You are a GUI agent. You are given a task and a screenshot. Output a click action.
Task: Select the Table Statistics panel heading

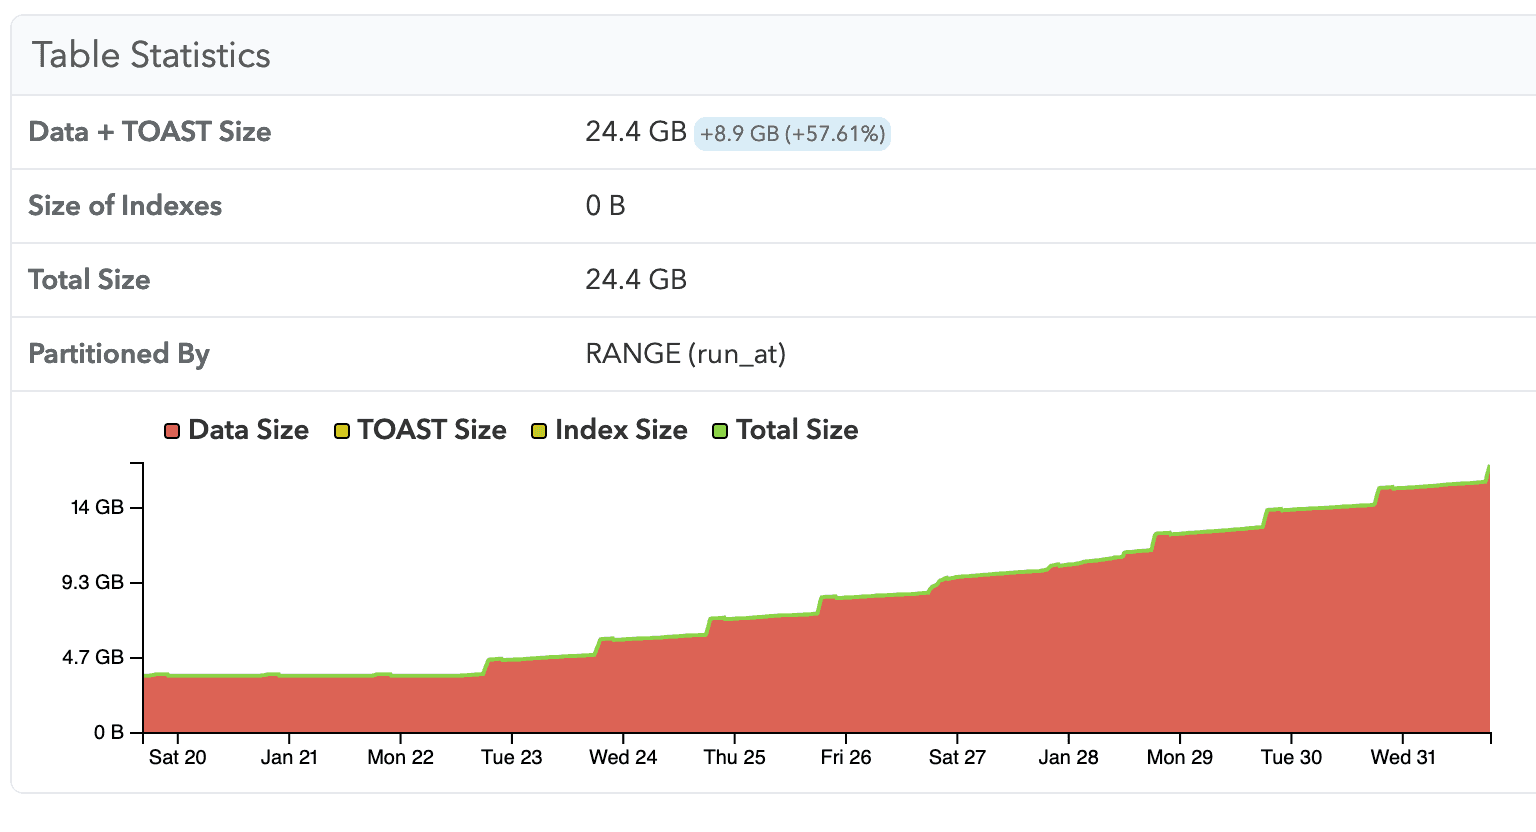pos(151,55)
